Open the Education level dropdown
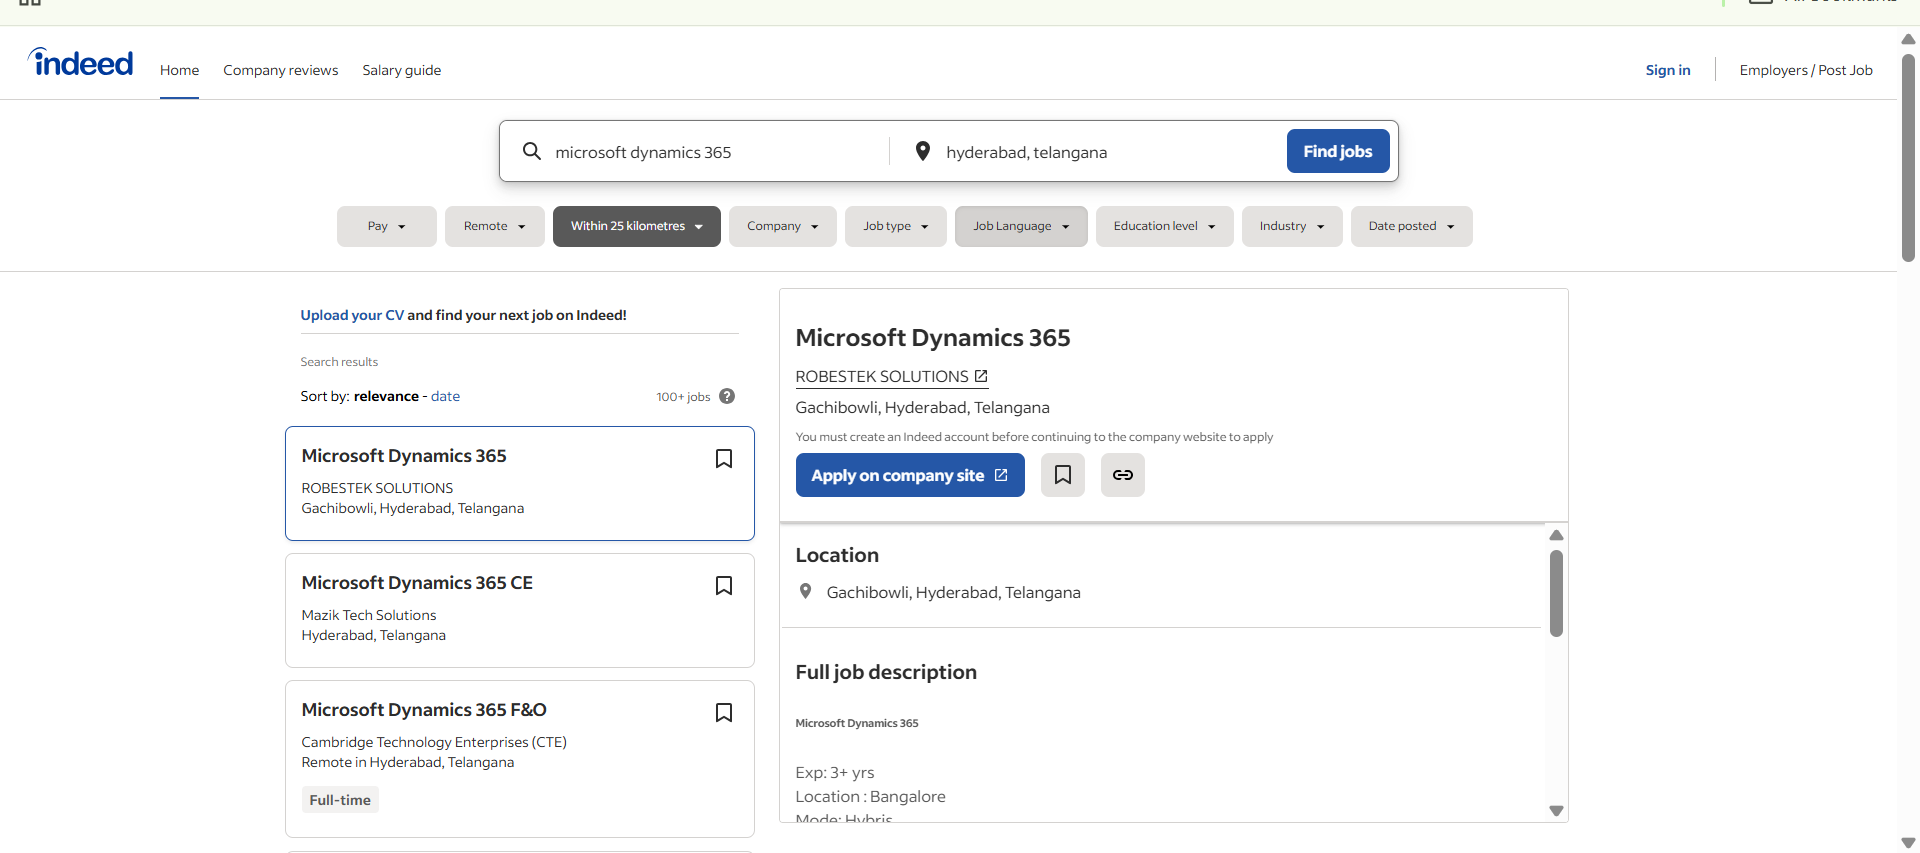Image resolution: width=1920 pixels, height=853 pixels. (x=1165, y=226)
